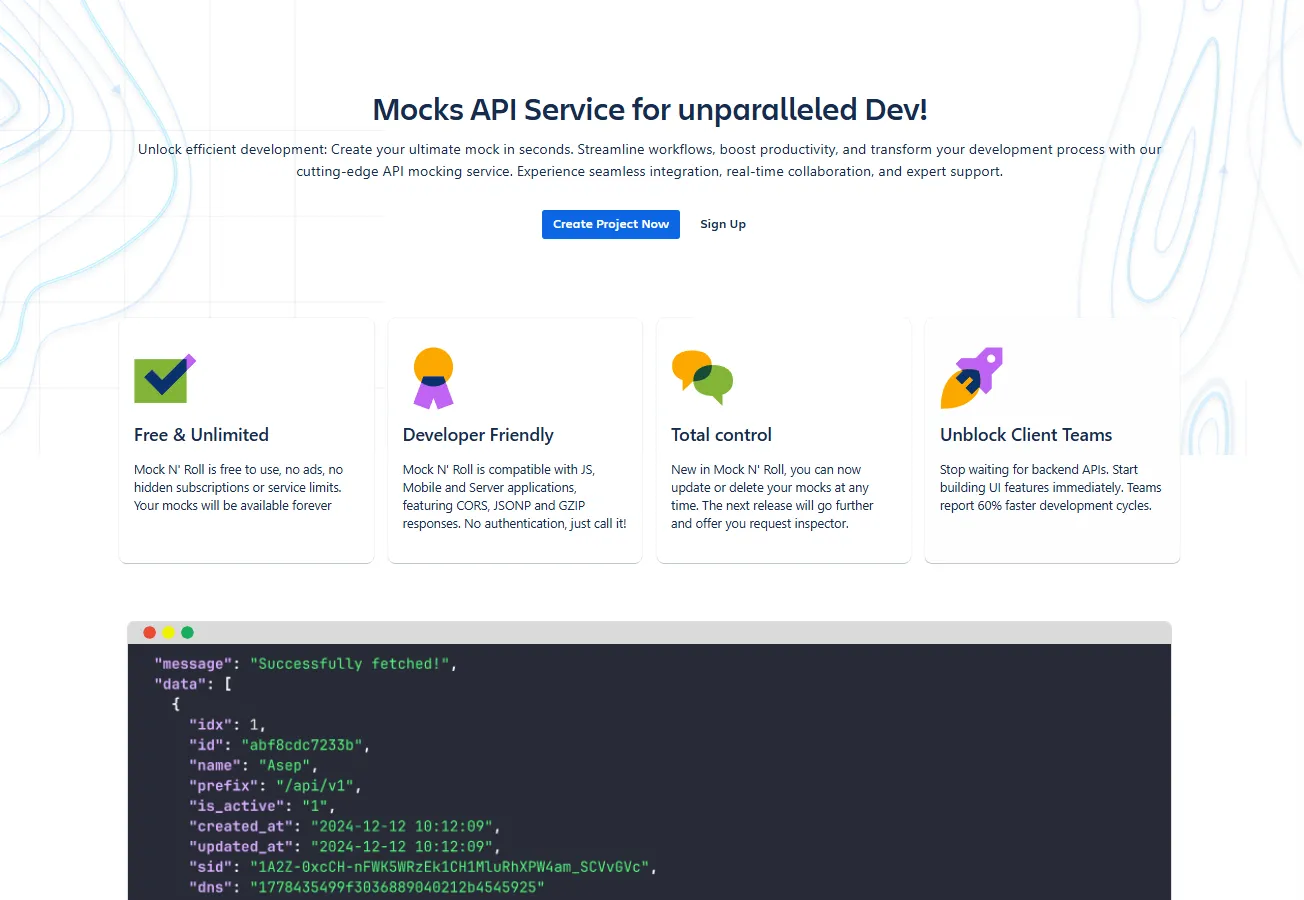1304x900 pixels.
Task: Click the person badge icon on Developer Friendly card
Action: point(432,377)
